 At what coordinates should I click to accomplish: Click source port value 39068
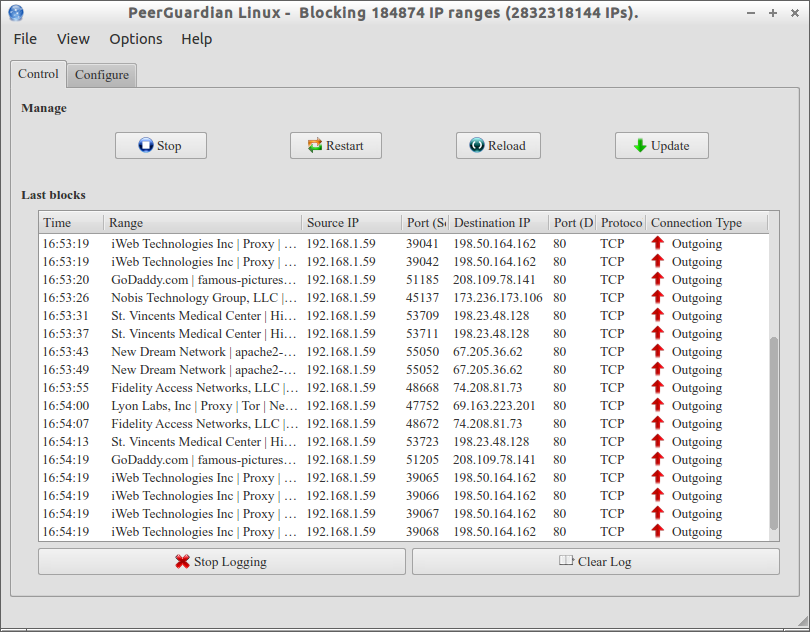(422, 532)
